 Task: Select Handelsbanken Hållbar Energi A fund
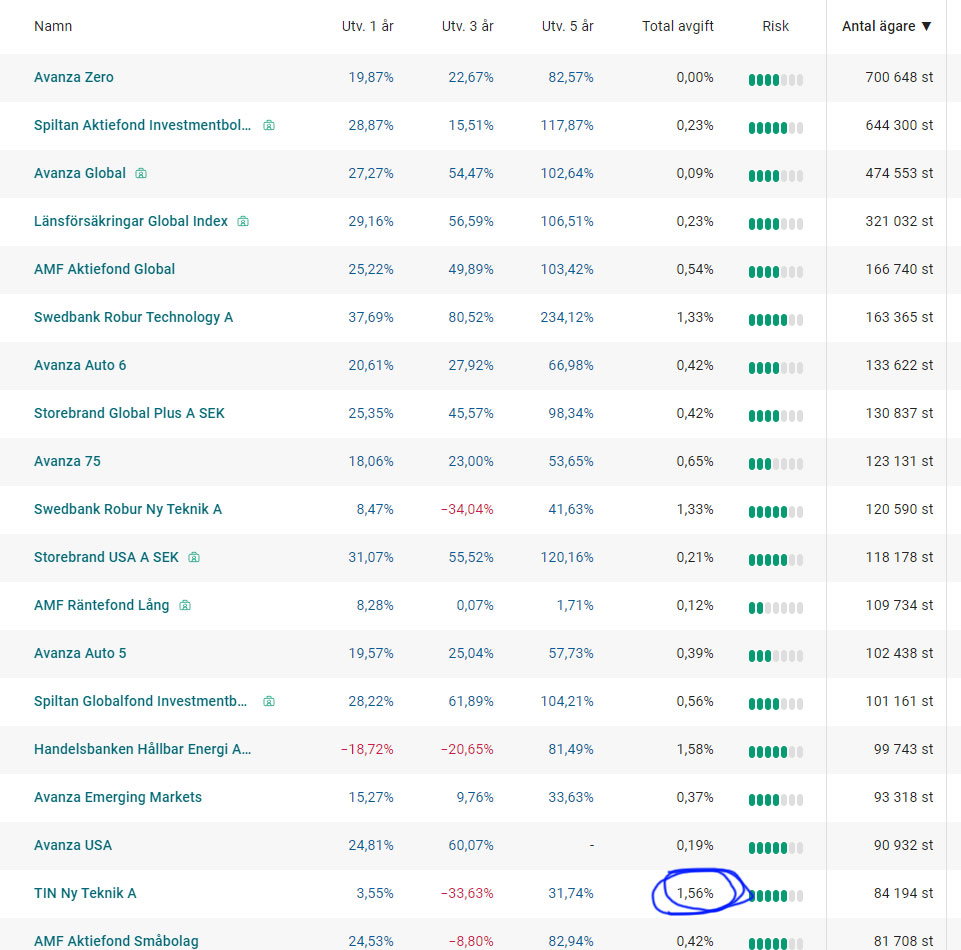[142, 749]
